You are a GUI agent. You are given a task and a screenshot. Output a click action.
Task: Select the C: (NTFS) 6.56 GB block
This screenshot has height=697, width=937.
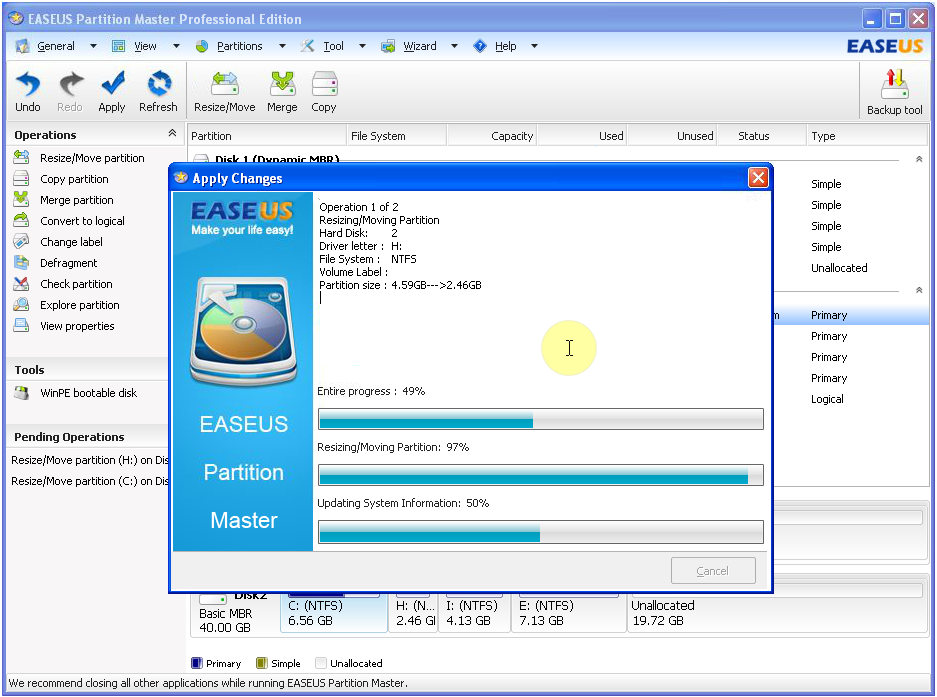click(333, 612)
